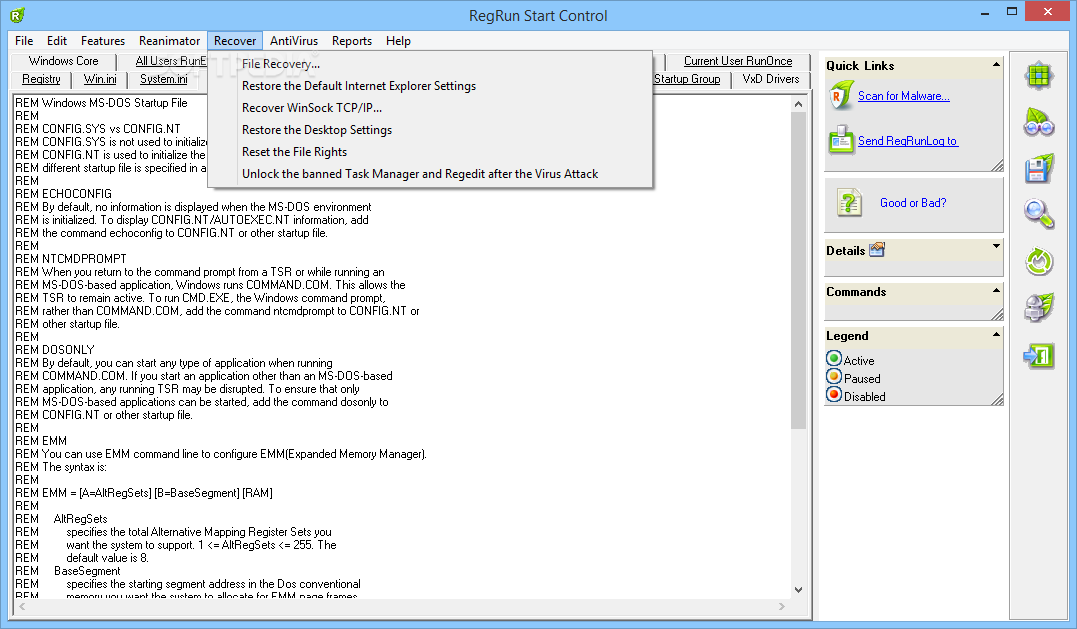Collapse the Commands panel
The height and width of the screenshot is (629, 1077).
996,290
